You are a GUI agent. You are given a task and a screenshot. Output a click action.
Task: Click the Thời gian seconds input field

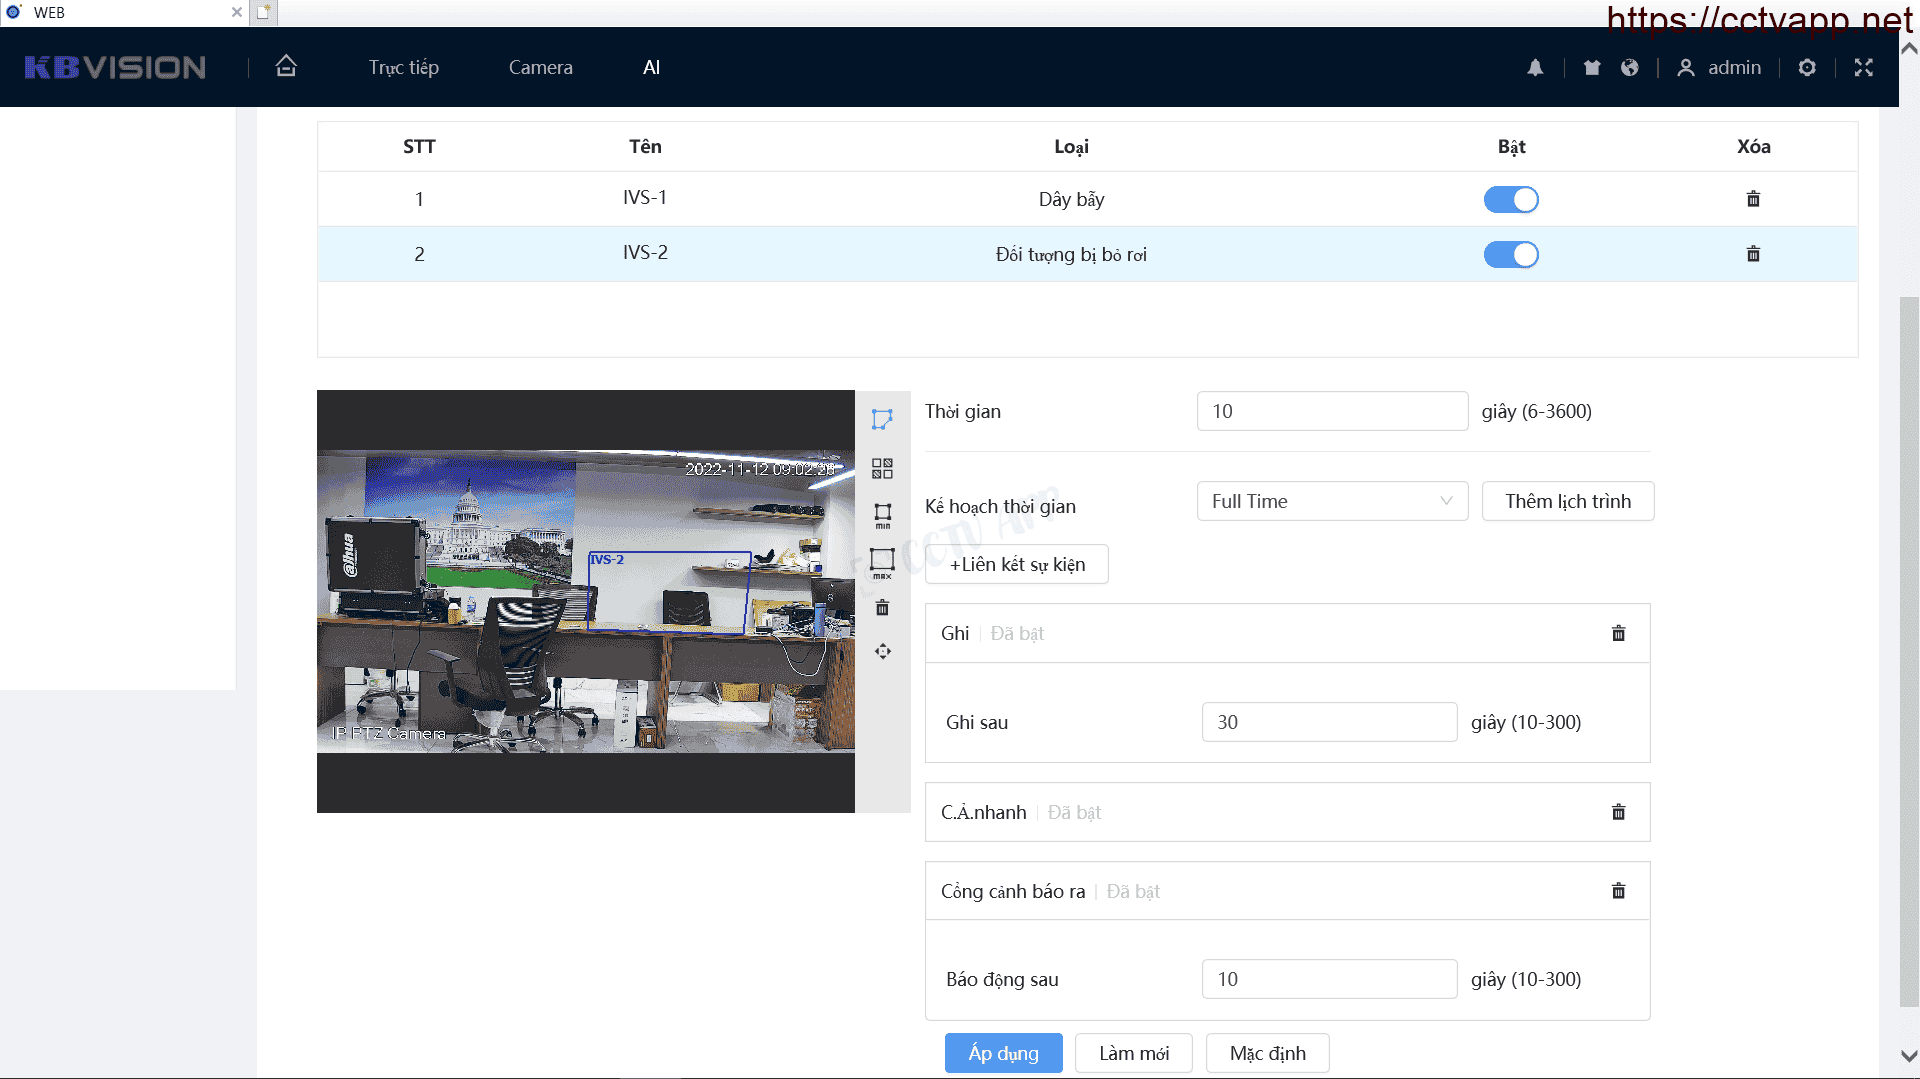click(x=1331, y=411)
